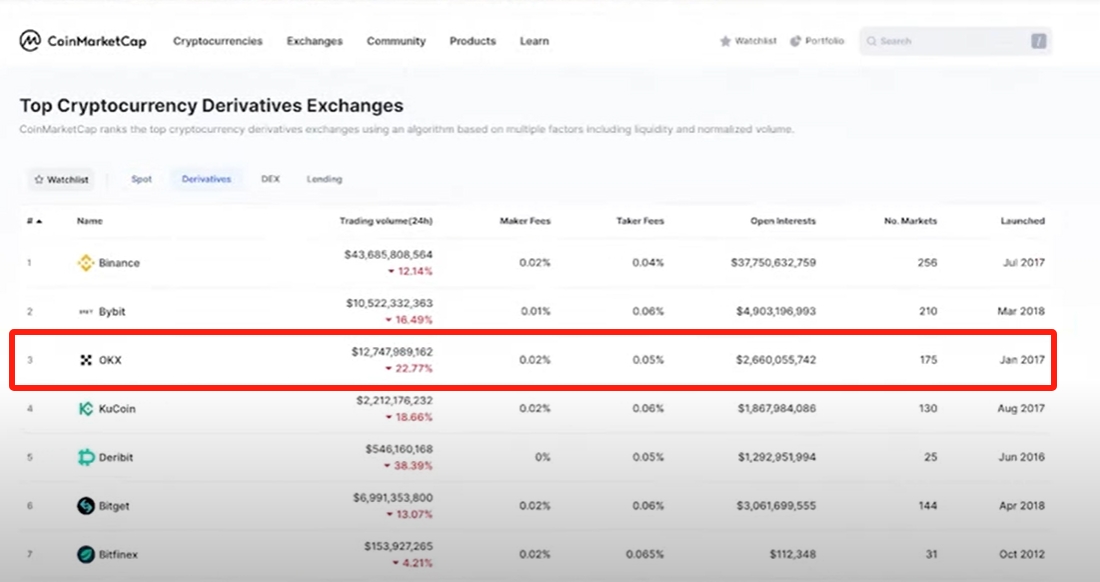The image size is (1100, 582).
Task: Click the Binance logo icon
Action: [x=86, y=263]
